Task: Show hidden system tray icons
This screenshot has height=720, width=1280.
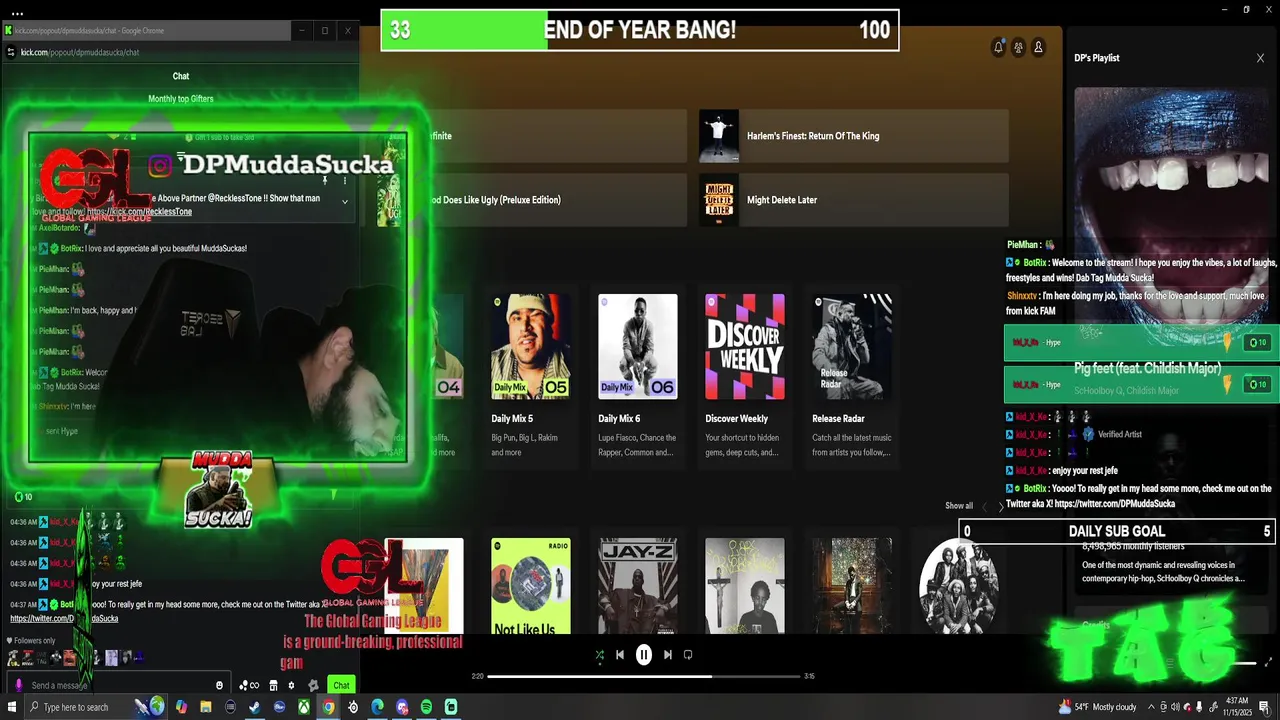Action: [1151, 707]
